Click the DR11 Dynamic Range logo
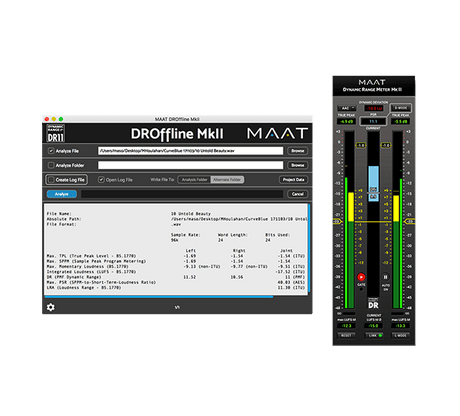Viewport: 460px width, 416px height. [x=56, y=133]
